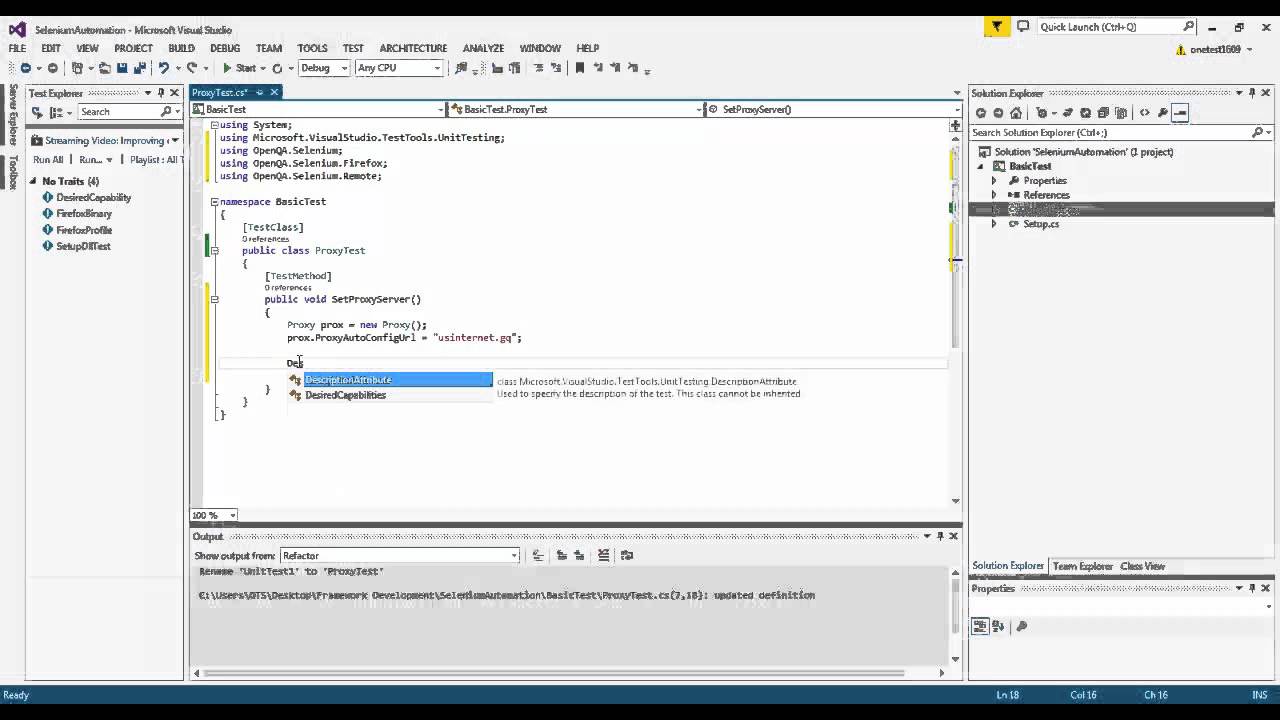The image size is (1280, 720).
Task: Expand the References node in Solution Explorer
Action: (x=994, y=195)
